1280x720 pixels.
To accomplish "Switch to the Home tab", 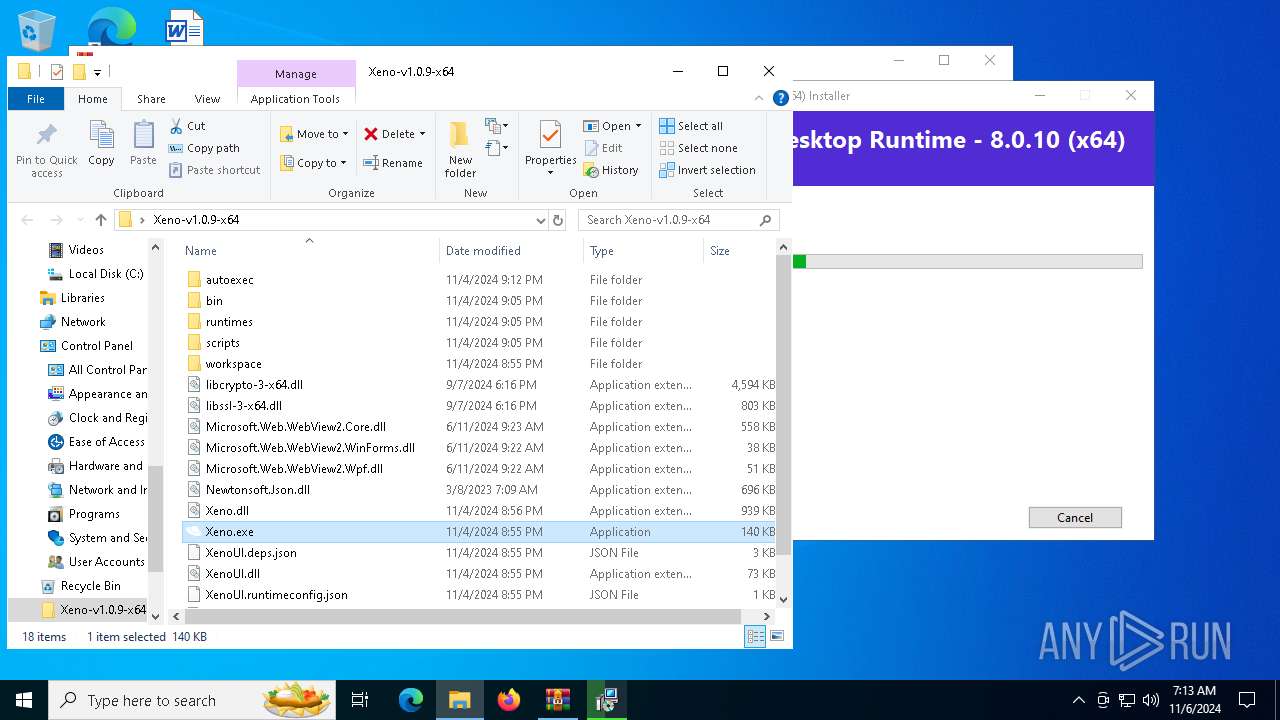I will click(x=93, y=99).
